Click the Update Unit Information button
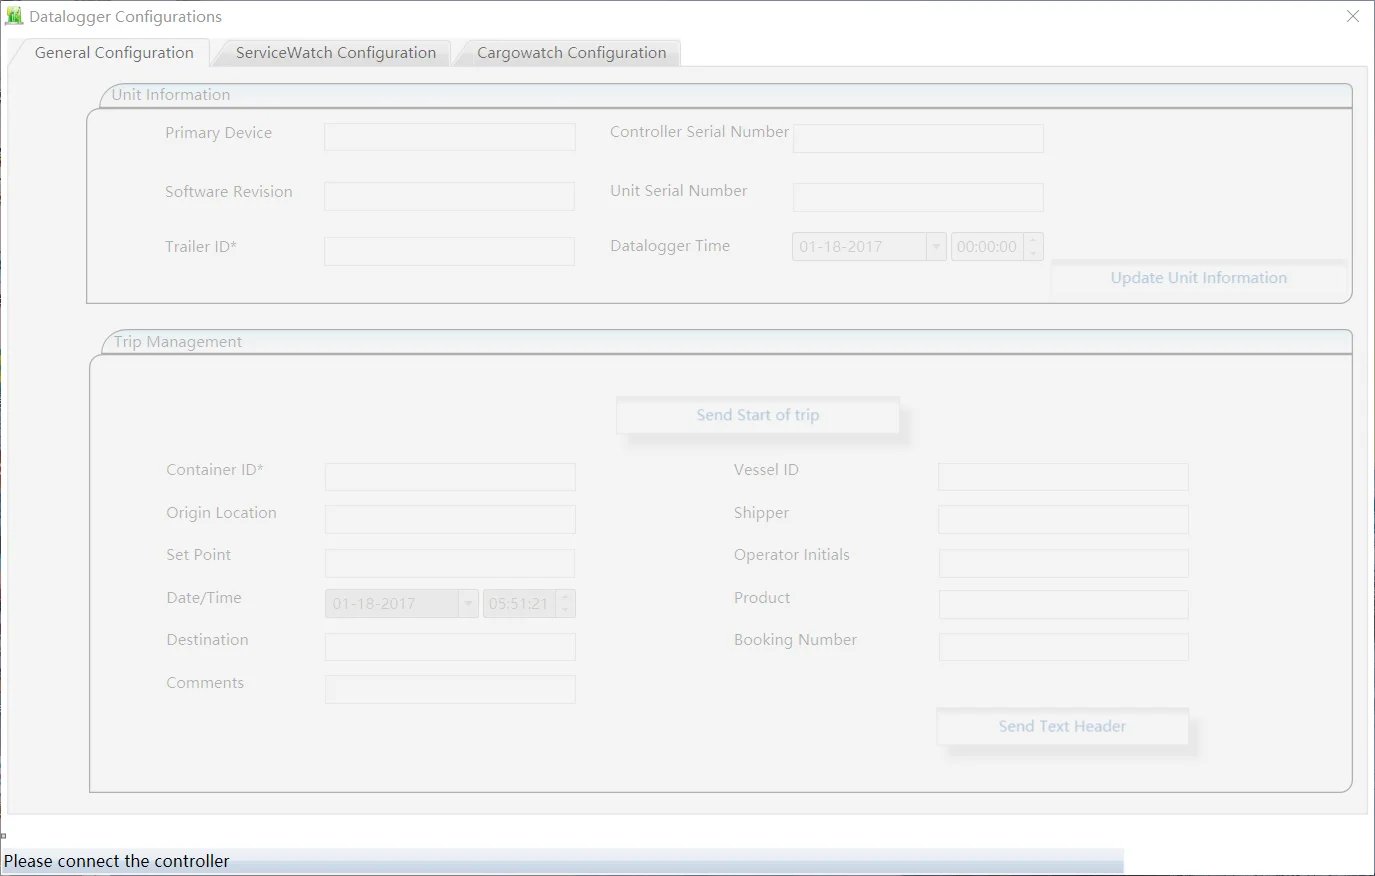Image resolution: width=1375 pixels, height=876 pixels. (1198, 278)
